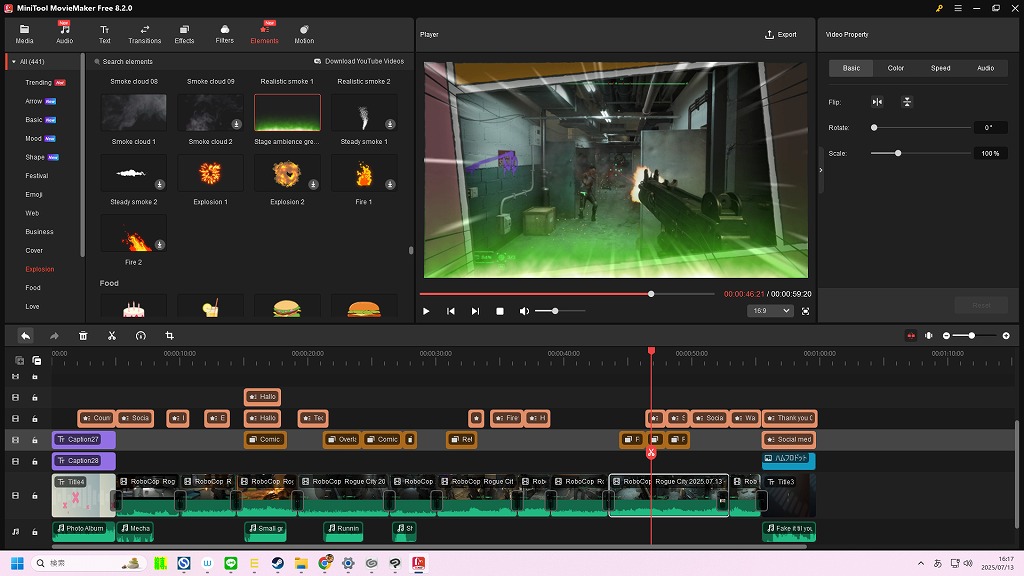Switch to the Color property tab
Screen dimensions: 1024x576
pyautogui.click(x=895, y=68)
